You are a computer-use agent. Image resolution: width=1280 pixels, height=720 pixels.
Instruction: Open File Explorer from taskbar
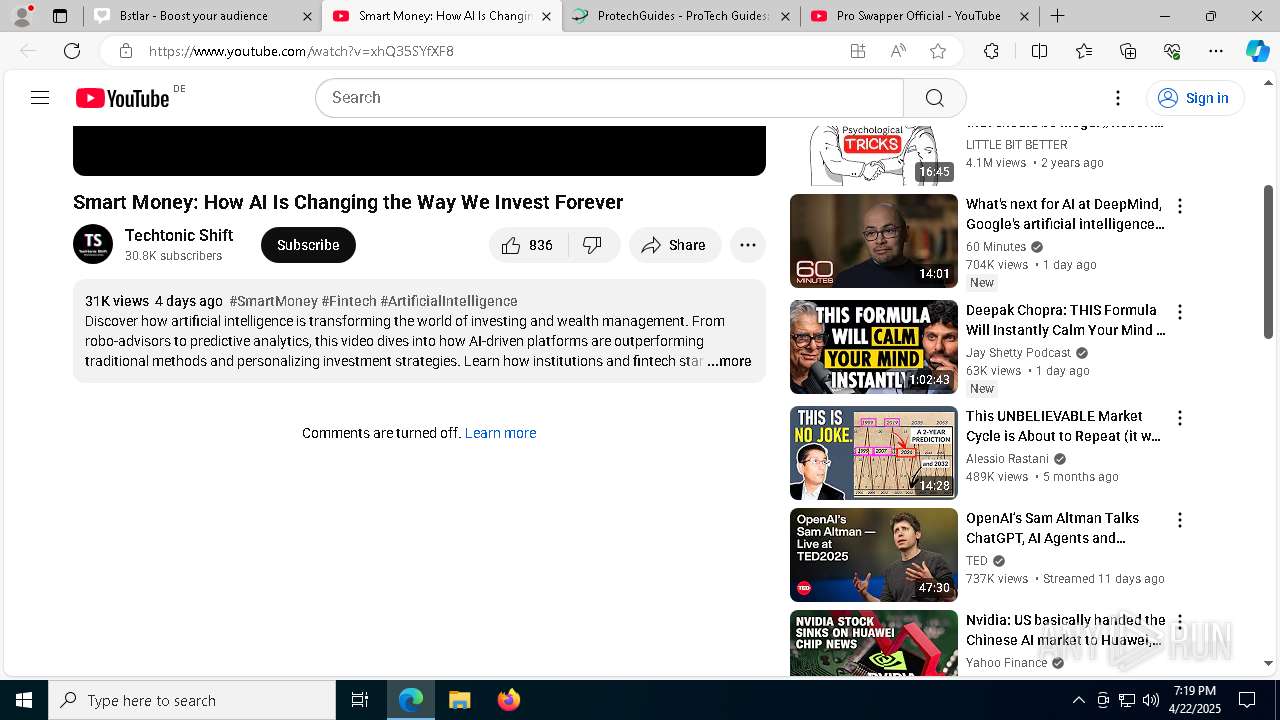459,700
